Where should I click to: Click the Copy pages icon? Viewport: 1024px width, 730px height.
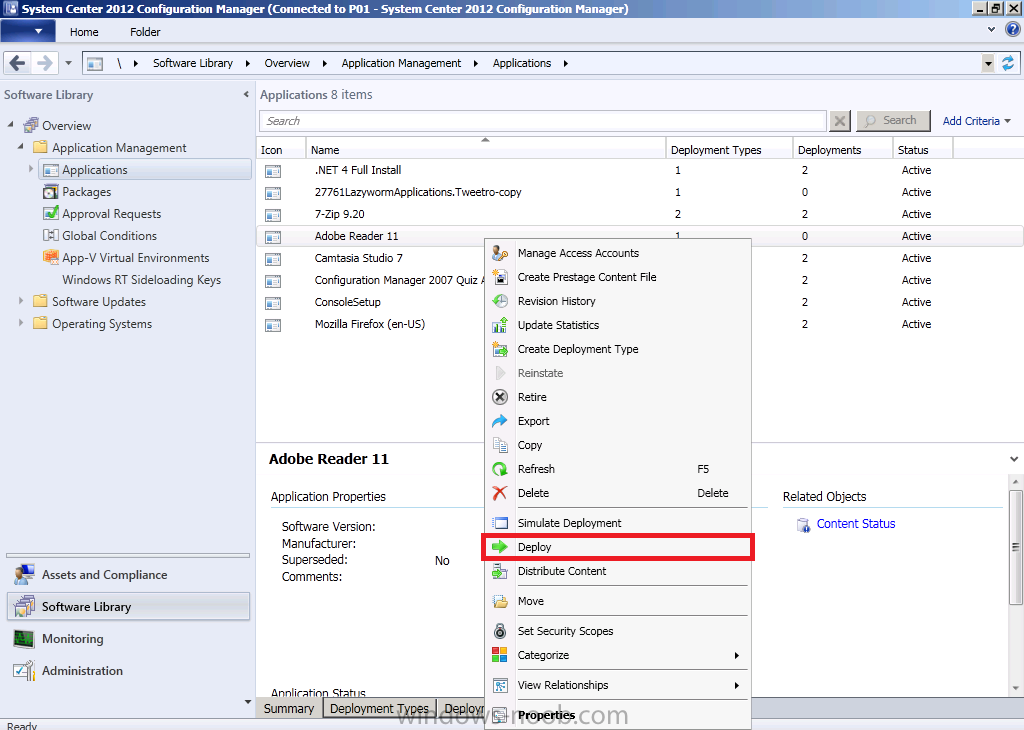(500, 445)
